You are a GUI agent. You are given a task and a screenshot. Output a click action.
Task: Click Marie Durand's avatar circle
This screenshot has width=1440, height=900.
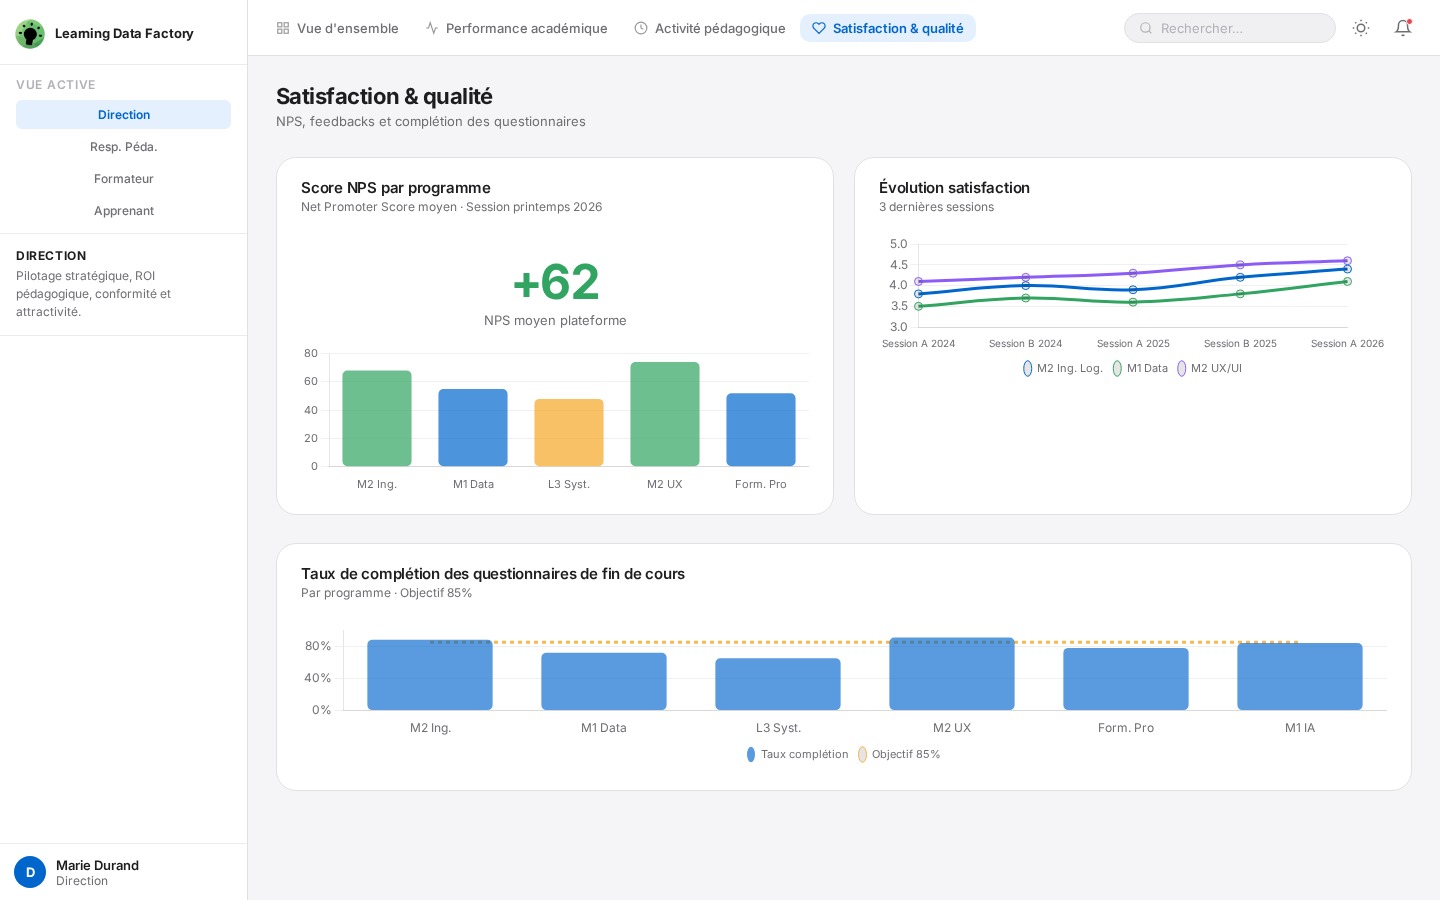(x=30, y=872)
